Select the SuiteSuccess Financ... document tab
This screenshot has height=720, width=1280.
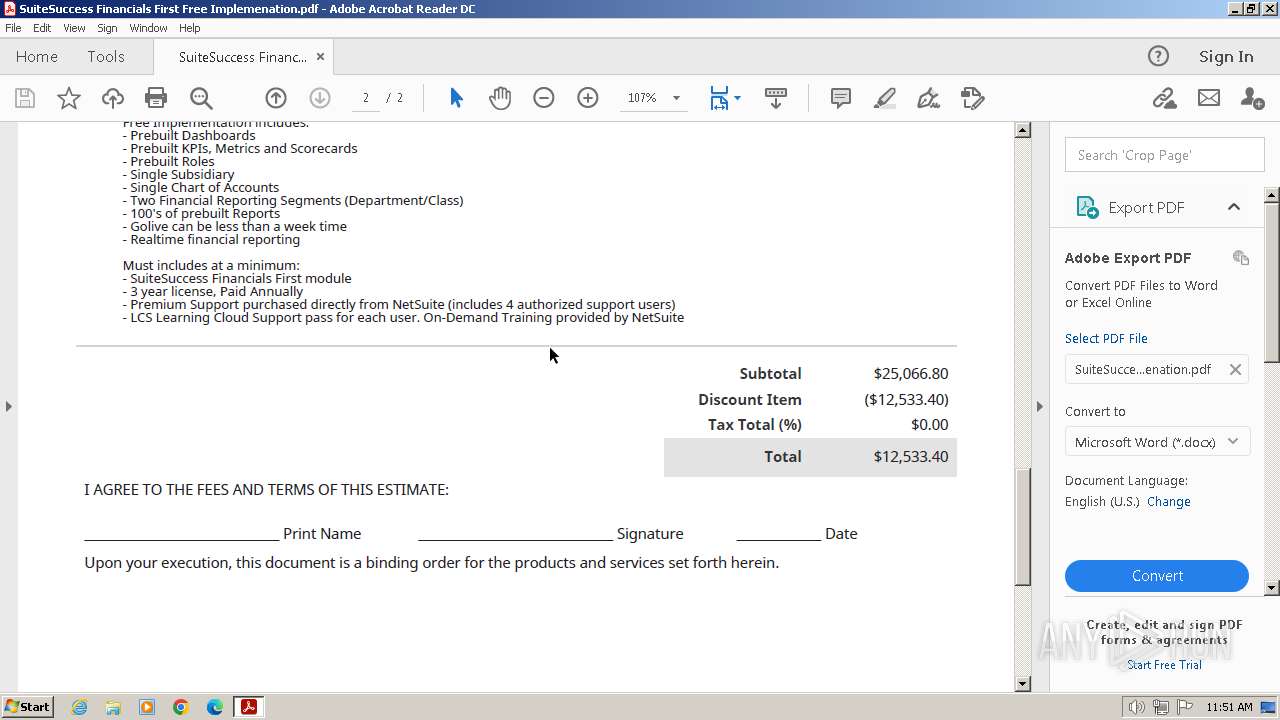coord(243,57)
